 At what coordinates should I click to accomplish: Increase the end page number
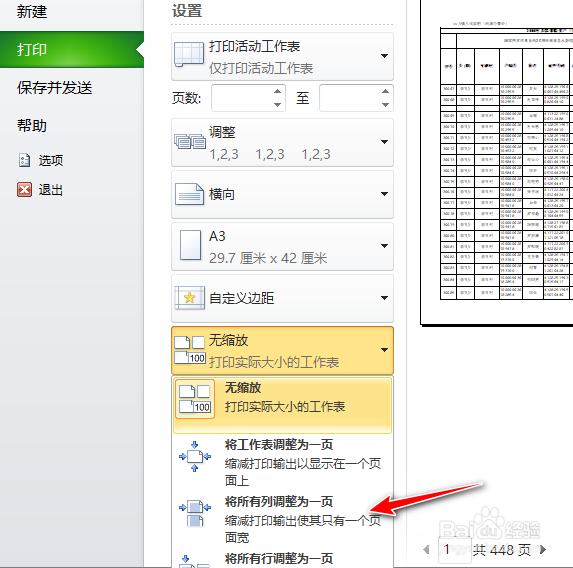385,91
